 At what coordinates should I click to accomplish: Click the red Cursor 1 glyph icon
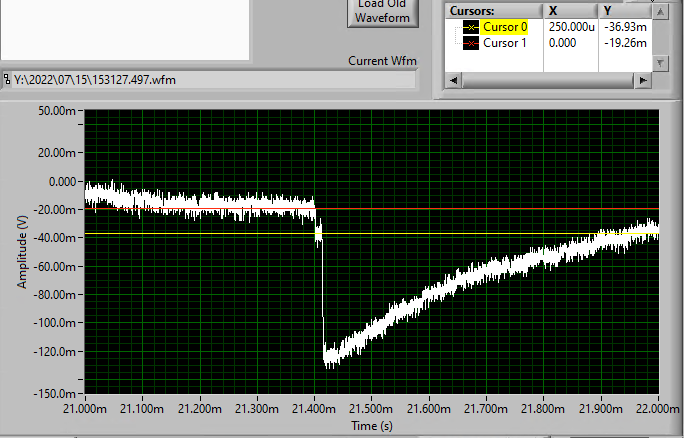pyautogui.click(x=470, y=43)
